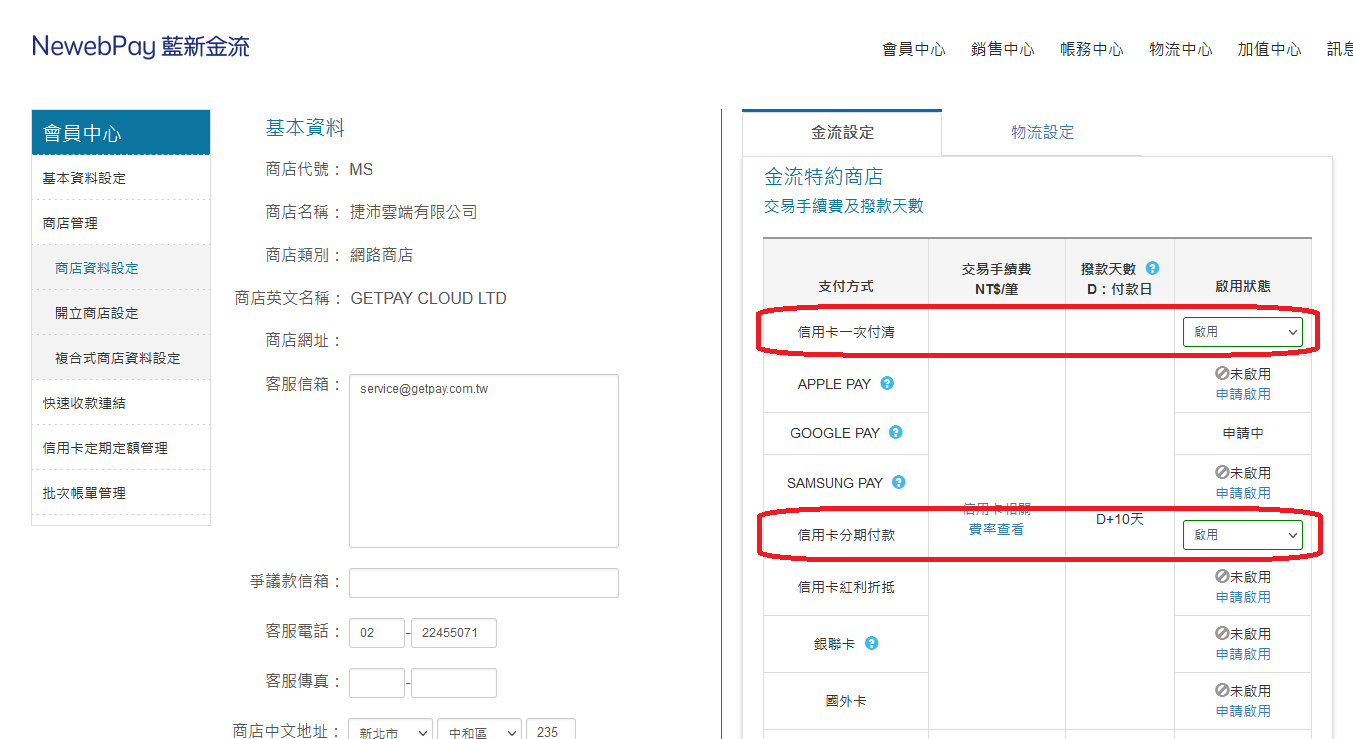Select 商店資料設定 in sidebar

(121, 268)
